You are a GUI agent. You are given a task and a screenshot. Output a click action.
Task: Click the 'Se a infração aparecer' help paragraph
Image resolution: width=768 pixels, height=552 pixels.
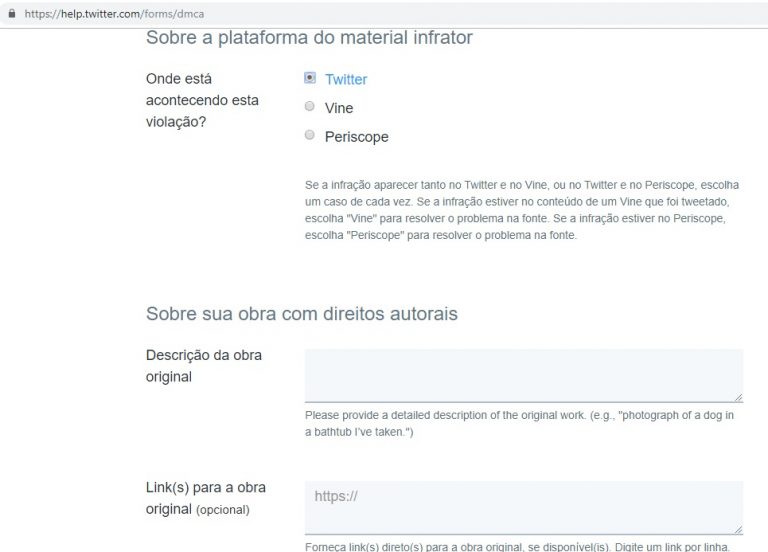tap(523, 210)
